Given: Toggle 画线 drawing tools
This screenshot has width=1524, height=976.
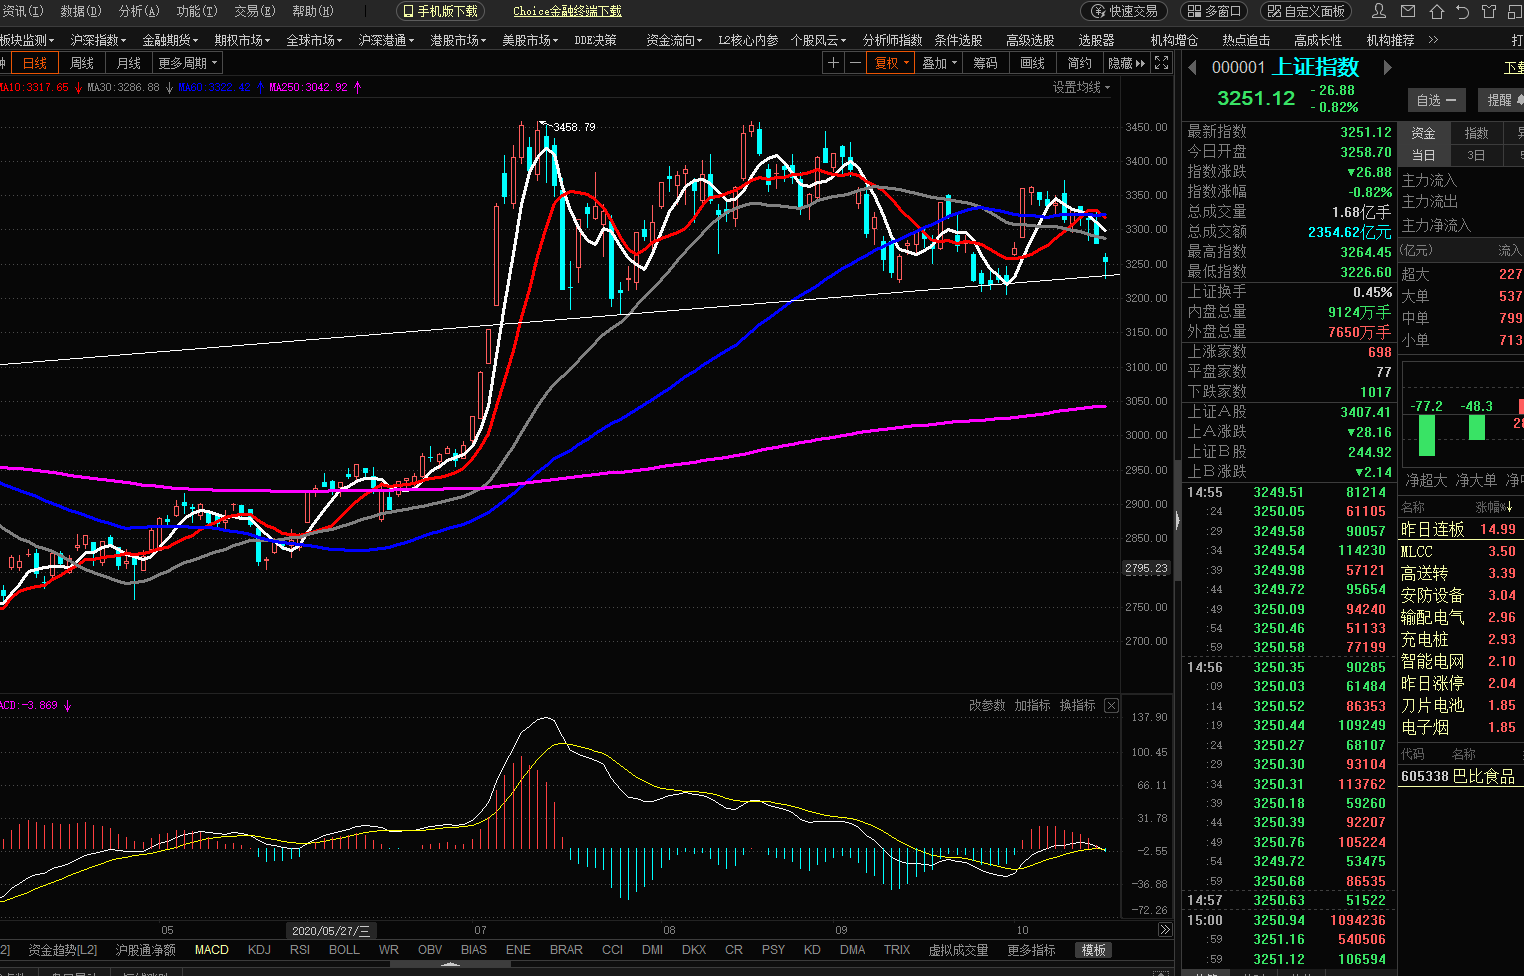Looking at the screenshot, I should coord(1033,63).
